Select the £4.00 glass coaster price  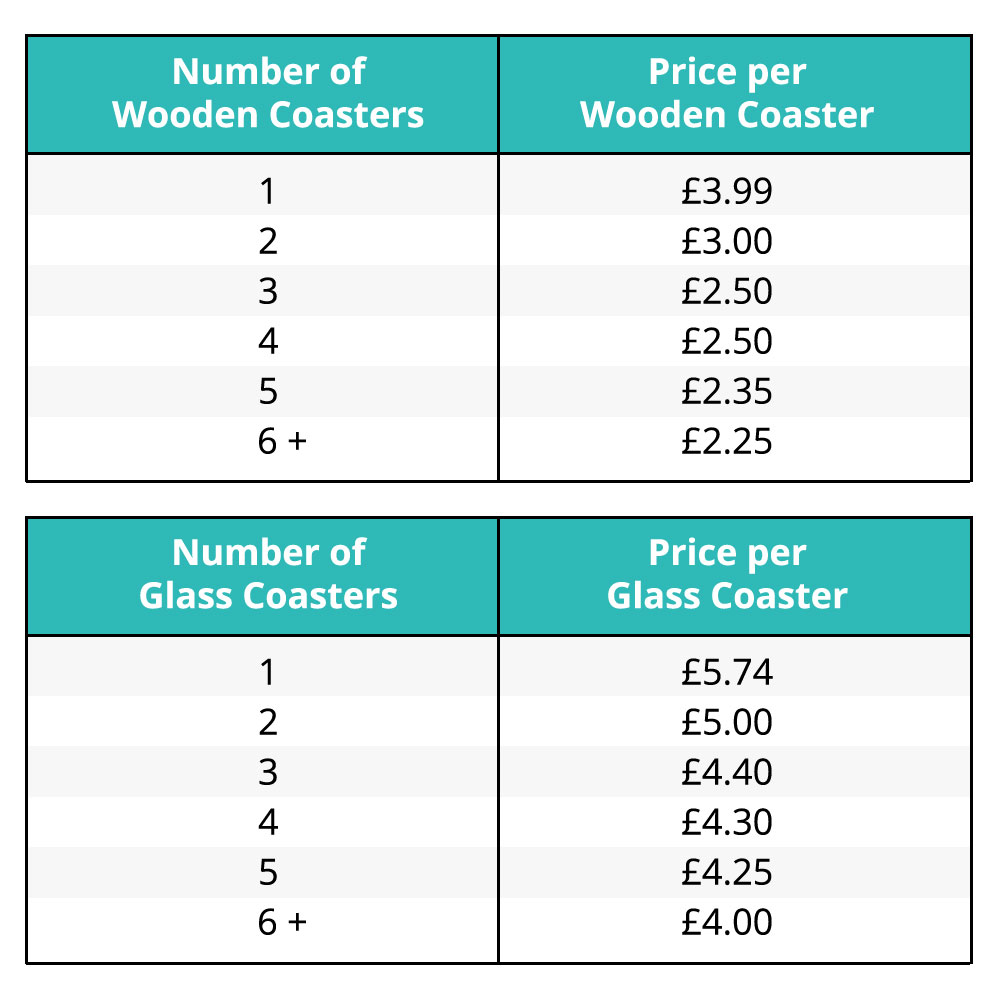727,922
